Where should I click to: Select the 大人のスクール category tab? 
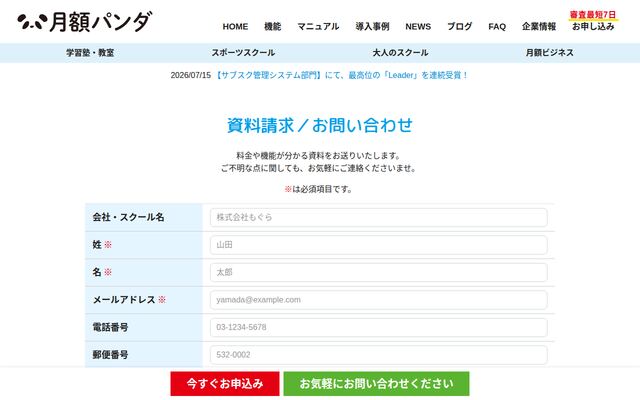tap(400, 53)
